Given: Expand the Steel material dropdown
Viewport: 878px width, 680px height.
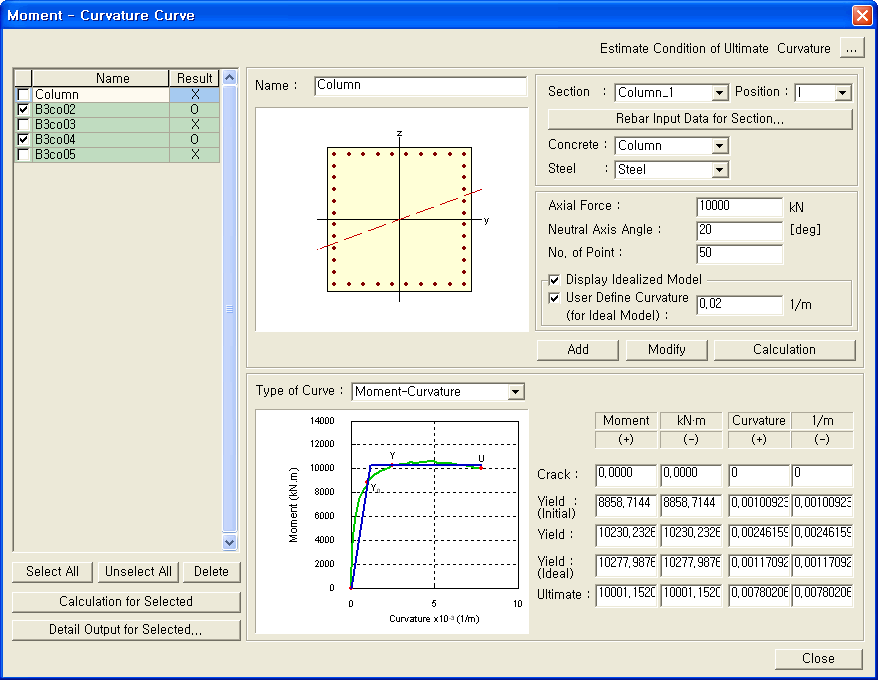Looking at the screenshot, I should click(x=720, y=169).
